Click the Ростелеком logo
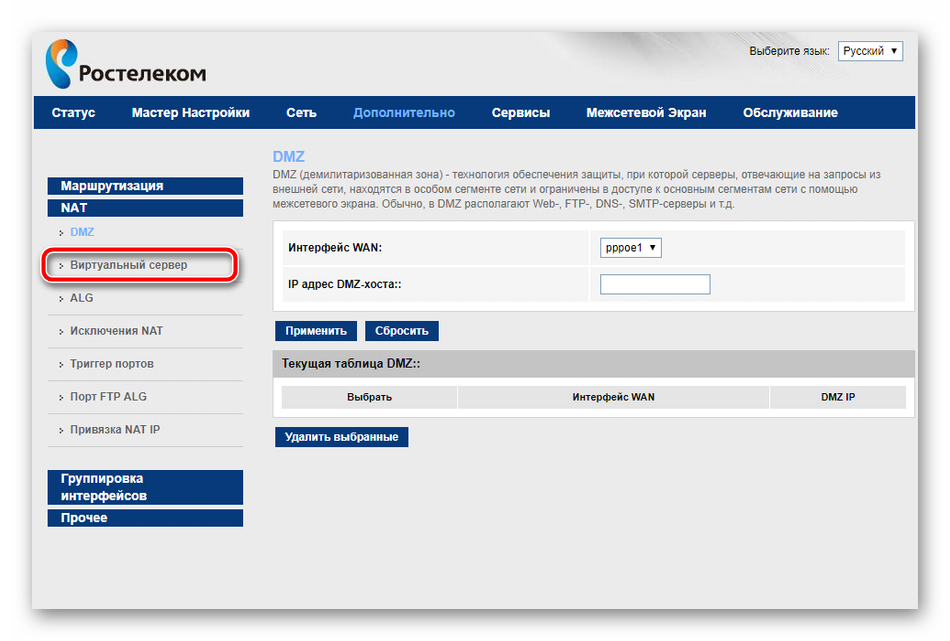The width and height of the screenshot is (950, 641). pos(125,64)
